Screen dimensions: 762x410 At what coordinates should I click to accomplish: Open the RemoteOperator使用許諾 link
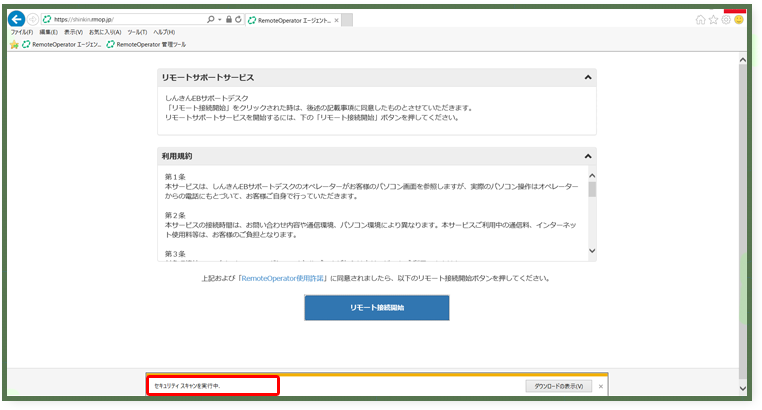282,278
